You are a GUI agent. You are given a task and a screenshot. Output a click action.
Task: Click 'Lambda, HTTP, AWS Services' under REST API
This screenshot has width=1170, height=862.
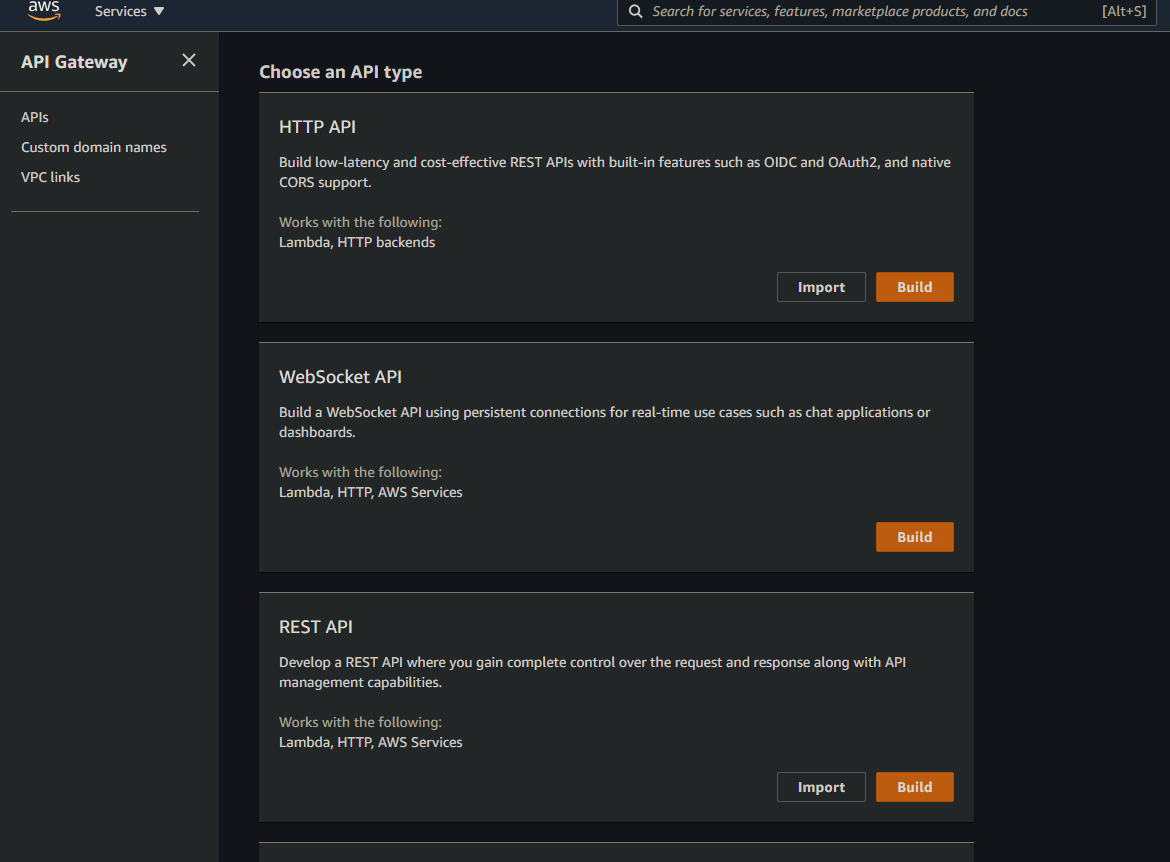point(371,743)
